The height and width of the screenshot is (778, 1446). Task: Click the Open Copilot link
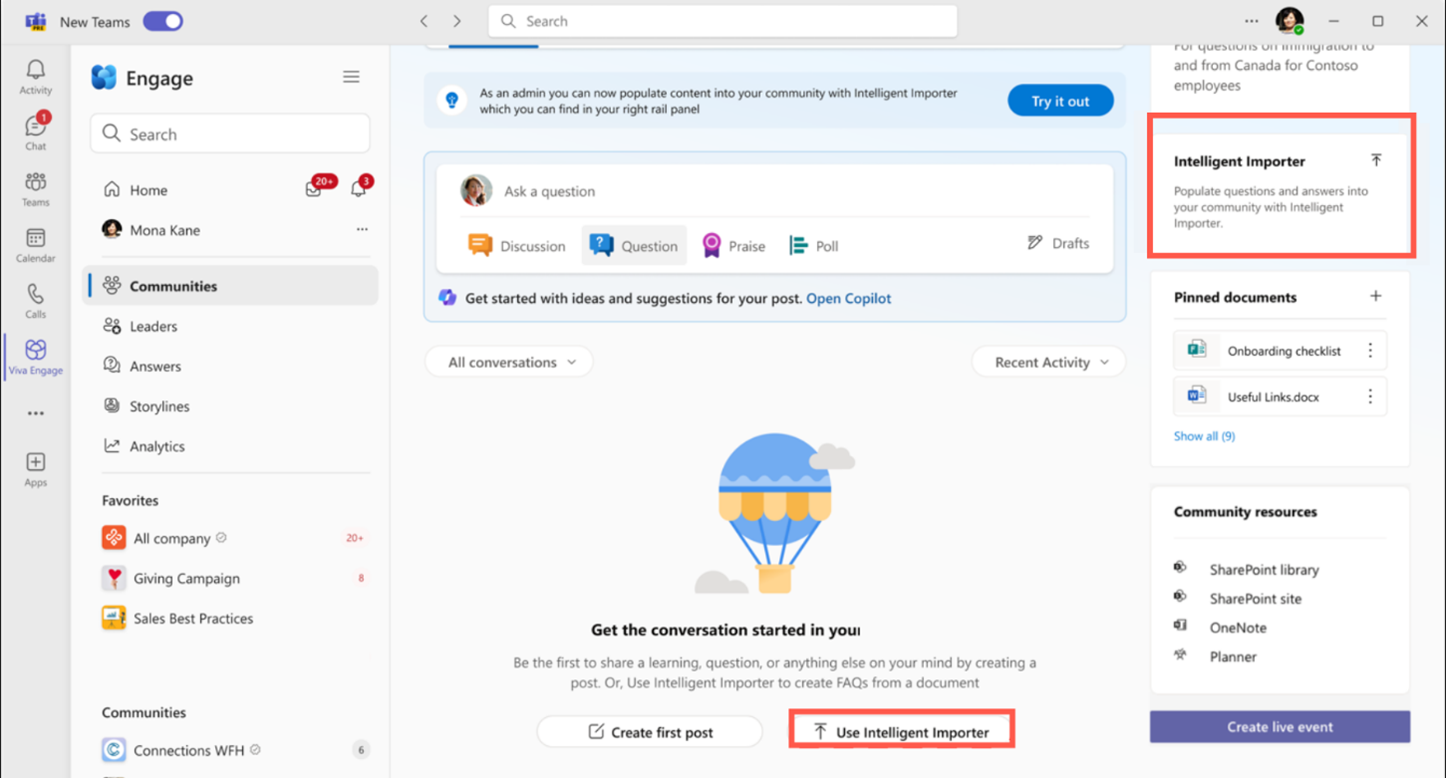(848, 298)
